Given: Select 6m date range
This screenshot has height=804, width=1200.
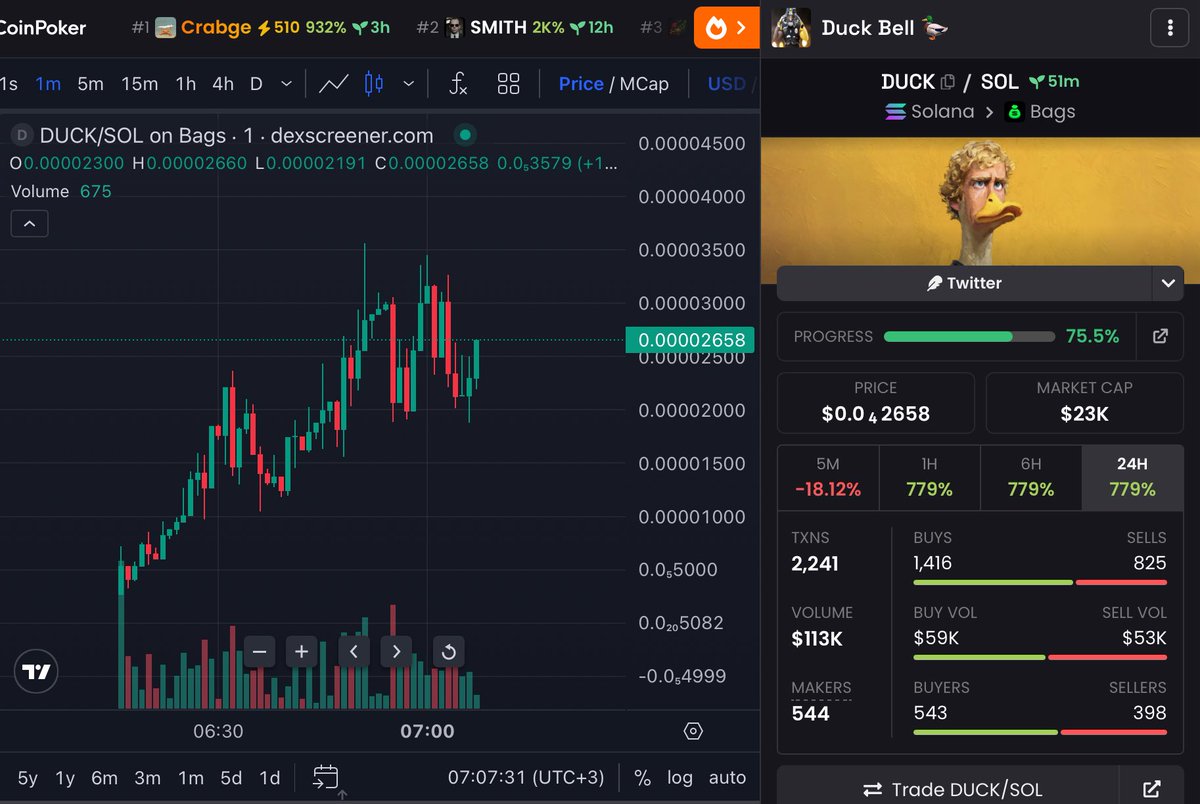Looking at the screenshot, I should [104, 777].
